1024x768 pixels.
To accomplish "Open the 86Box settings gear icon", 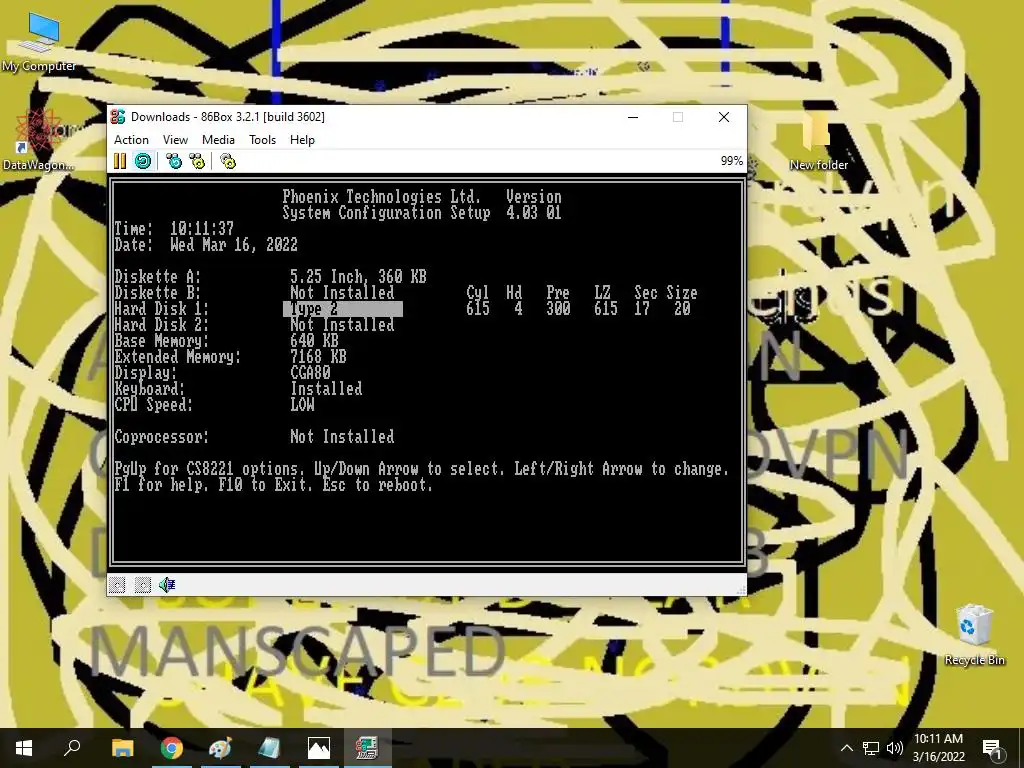I will click(x=227, y=161).
